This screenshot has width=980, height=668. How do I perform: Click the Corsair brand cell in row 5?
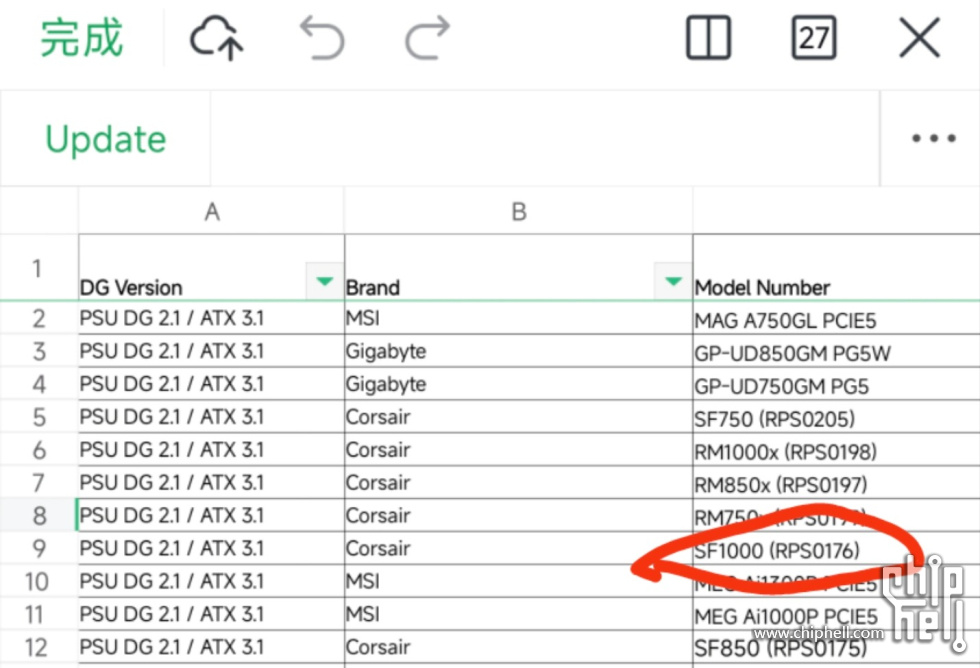click(x=519, y=417)
